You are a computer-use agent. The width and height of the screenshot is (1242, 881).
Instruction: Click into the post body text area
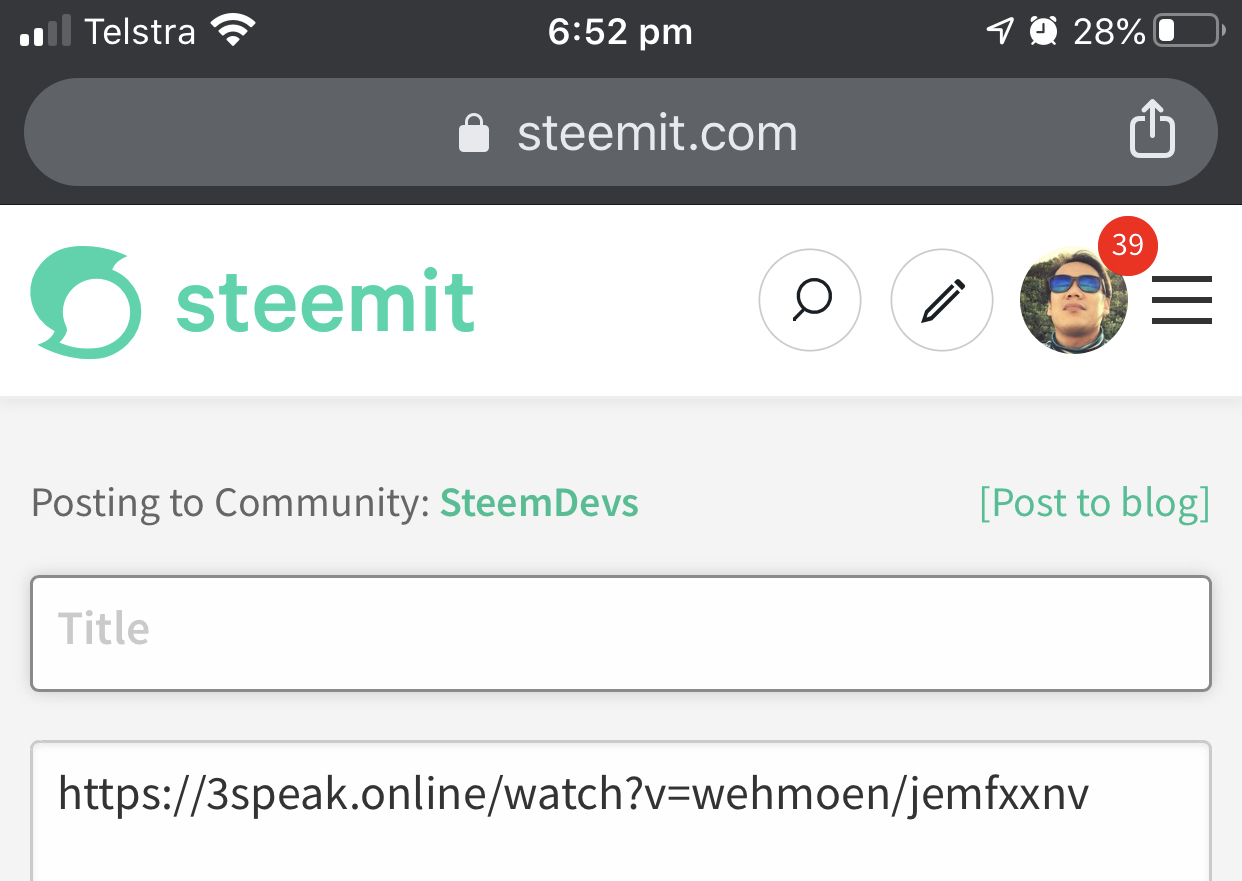[x=621, y=811]
